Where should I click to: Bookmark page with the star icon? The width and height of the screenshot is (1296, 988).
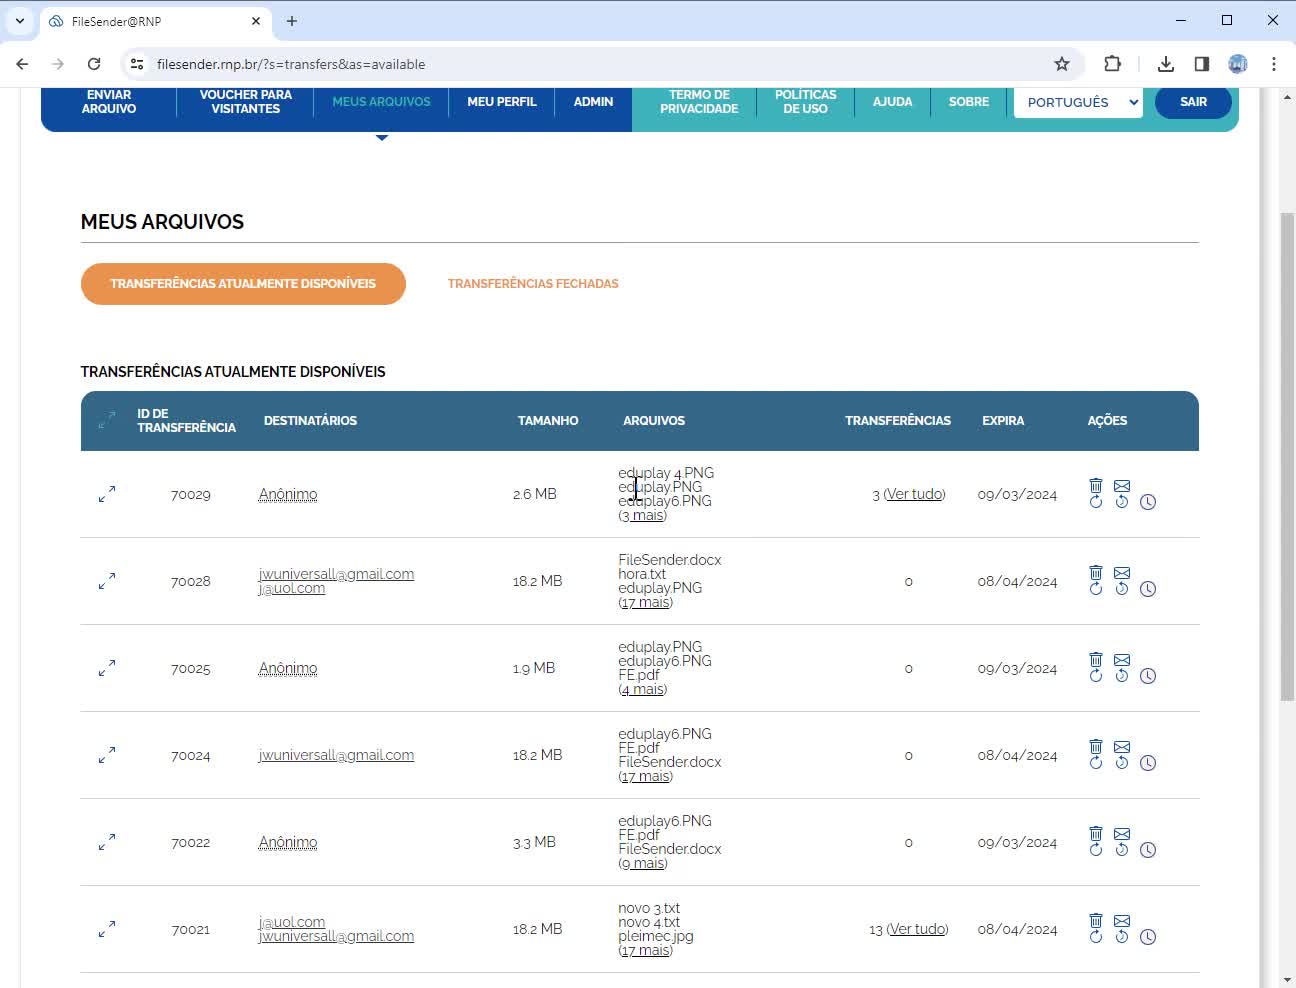coord(1062,64)
